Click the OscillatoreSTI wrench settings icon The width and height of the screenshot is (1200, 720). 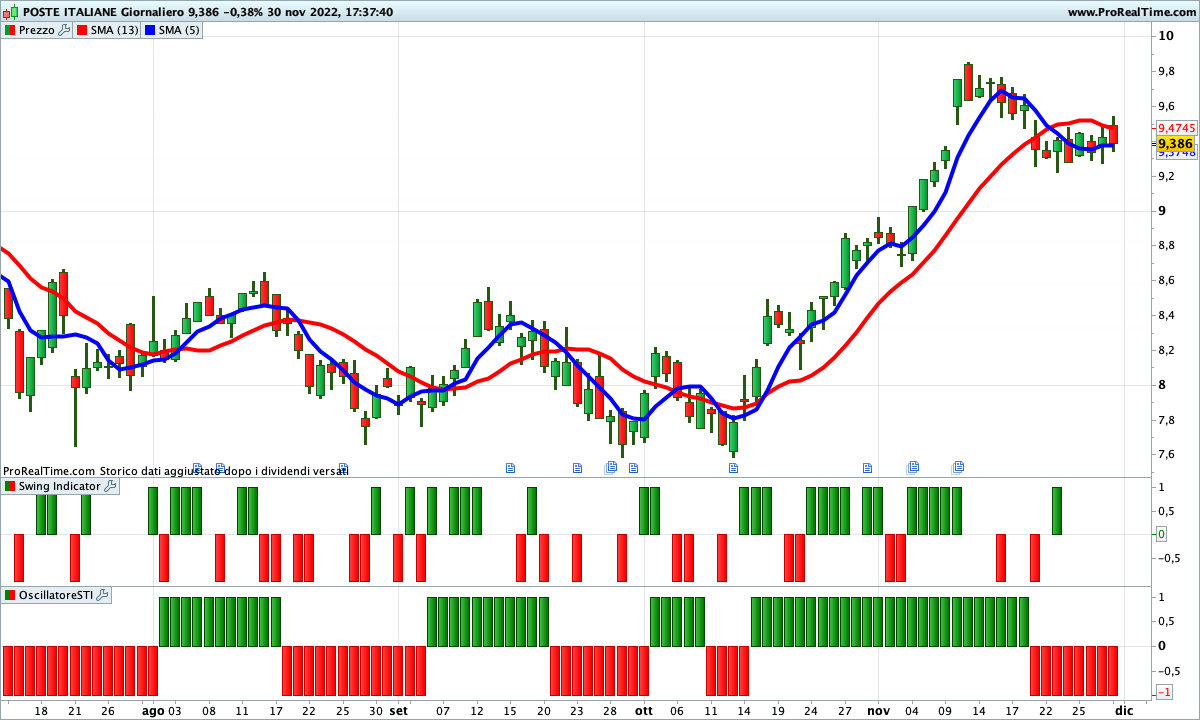(x=102, y=595)
